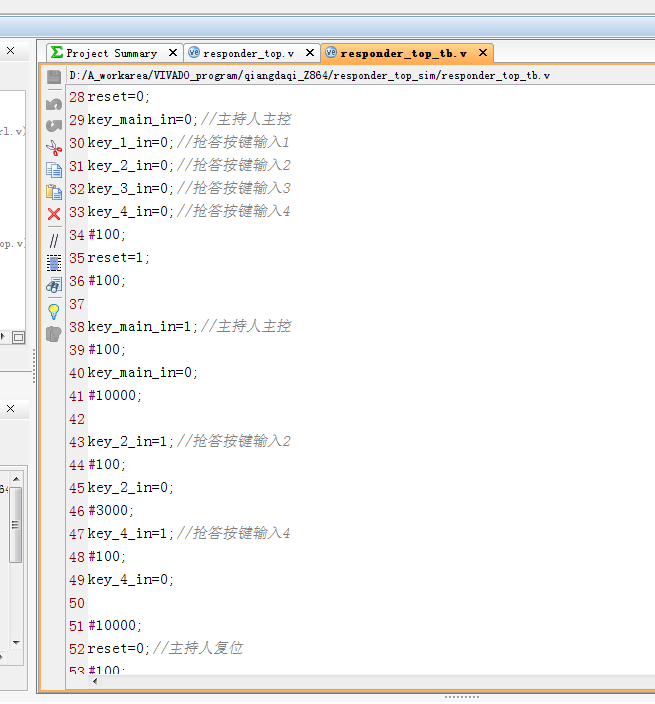The image size is (655, 704).
Task: Click line 31 key_2_in=0 statement
Action: coord(131,165)
